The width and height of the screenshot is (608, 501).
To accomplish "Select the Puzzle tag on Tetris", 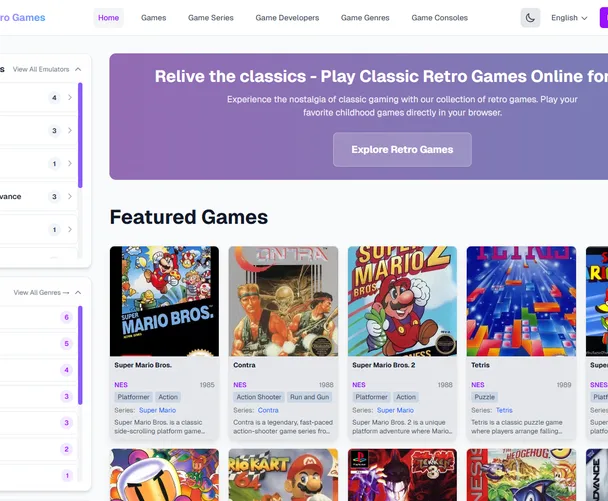I will [x=485, y=397].
